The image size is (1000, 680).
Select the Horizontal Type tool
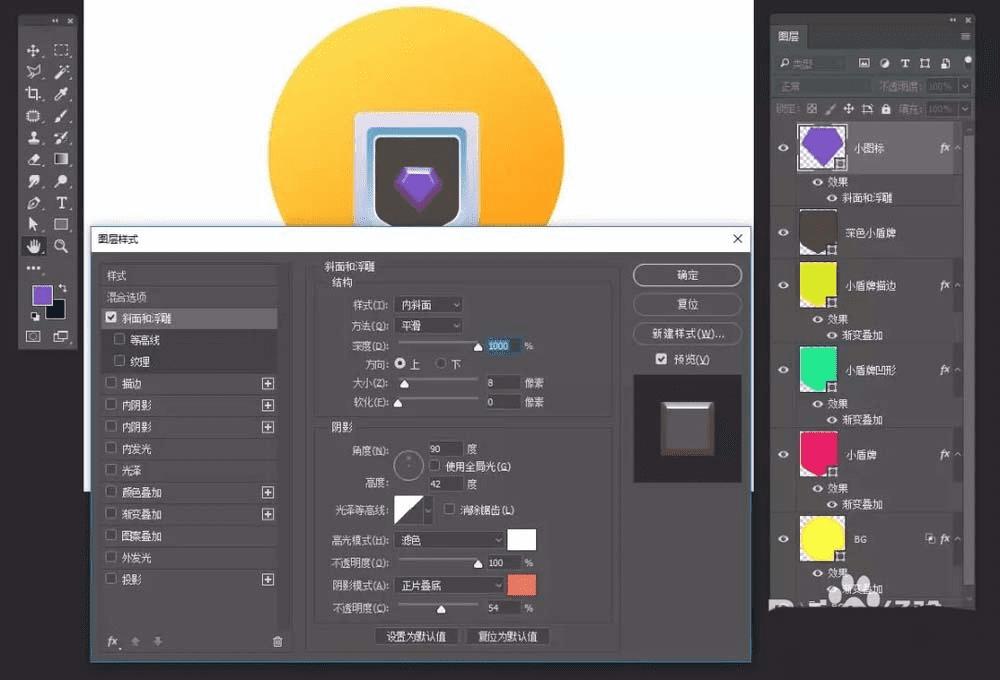pos(61,203)
